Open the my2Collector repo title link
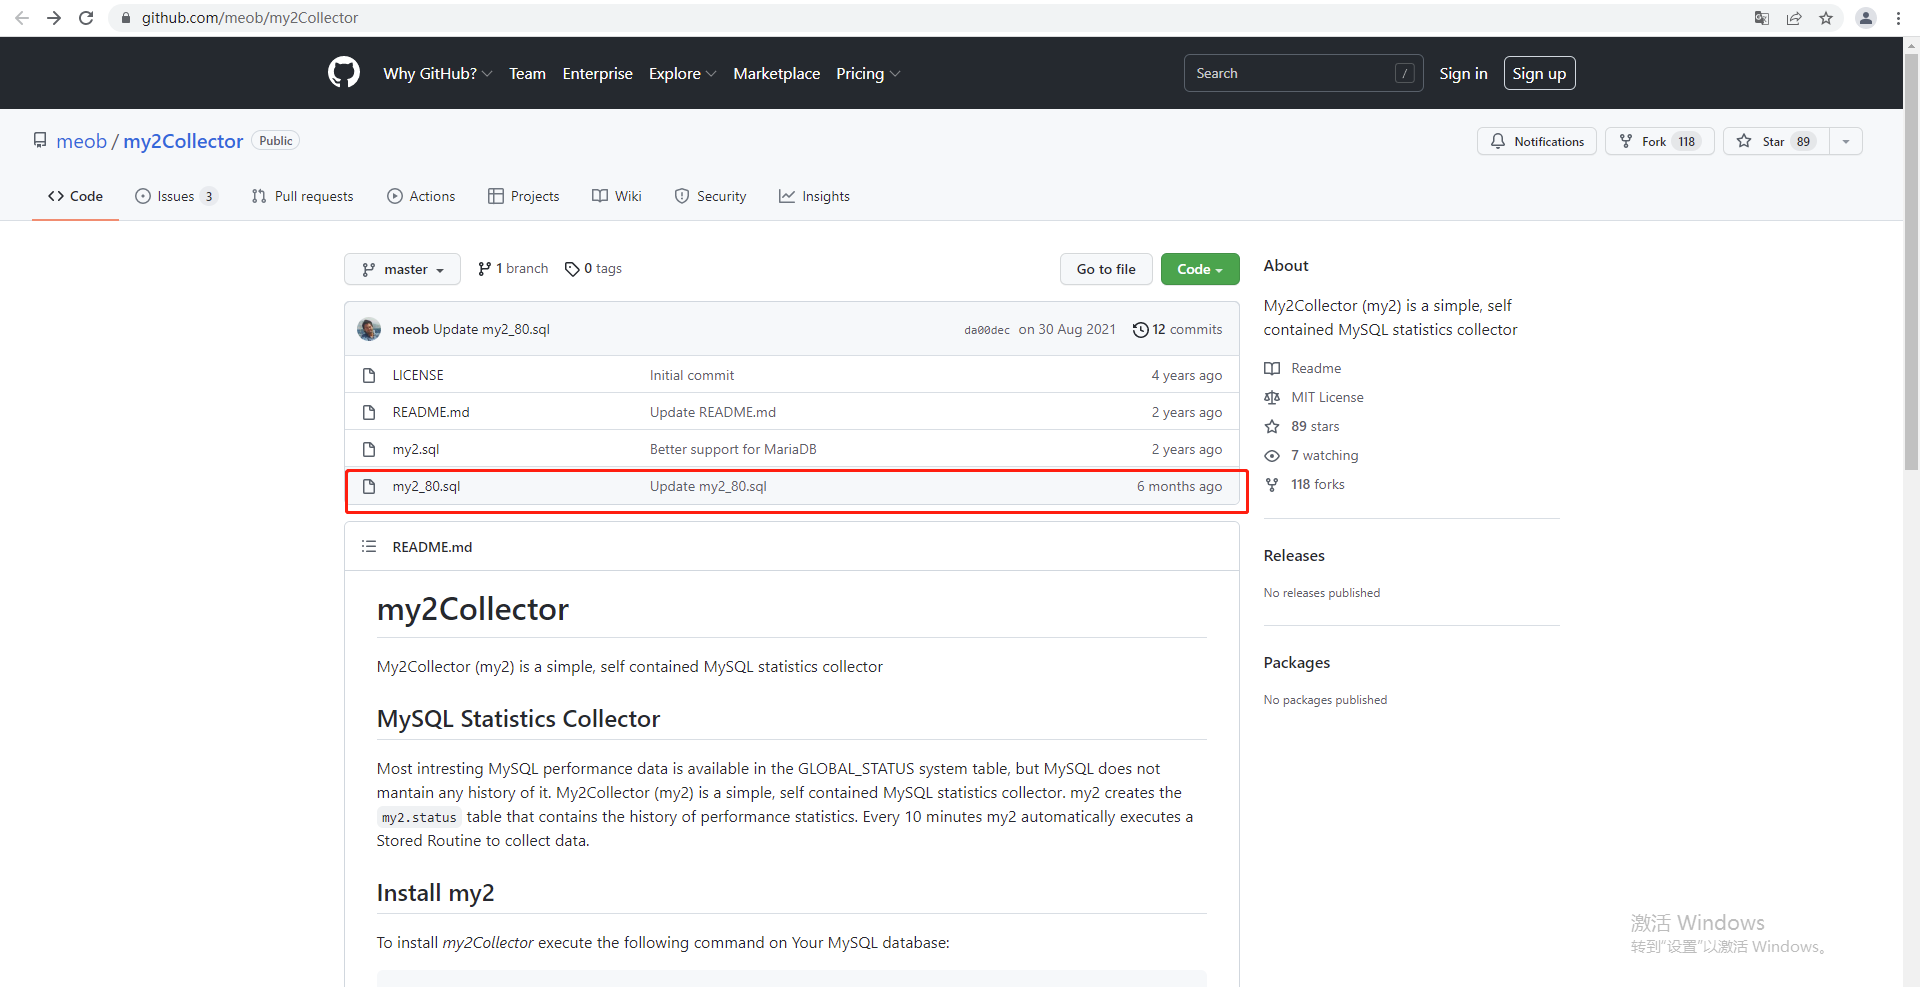1920x987 pixels. (183, 141)
